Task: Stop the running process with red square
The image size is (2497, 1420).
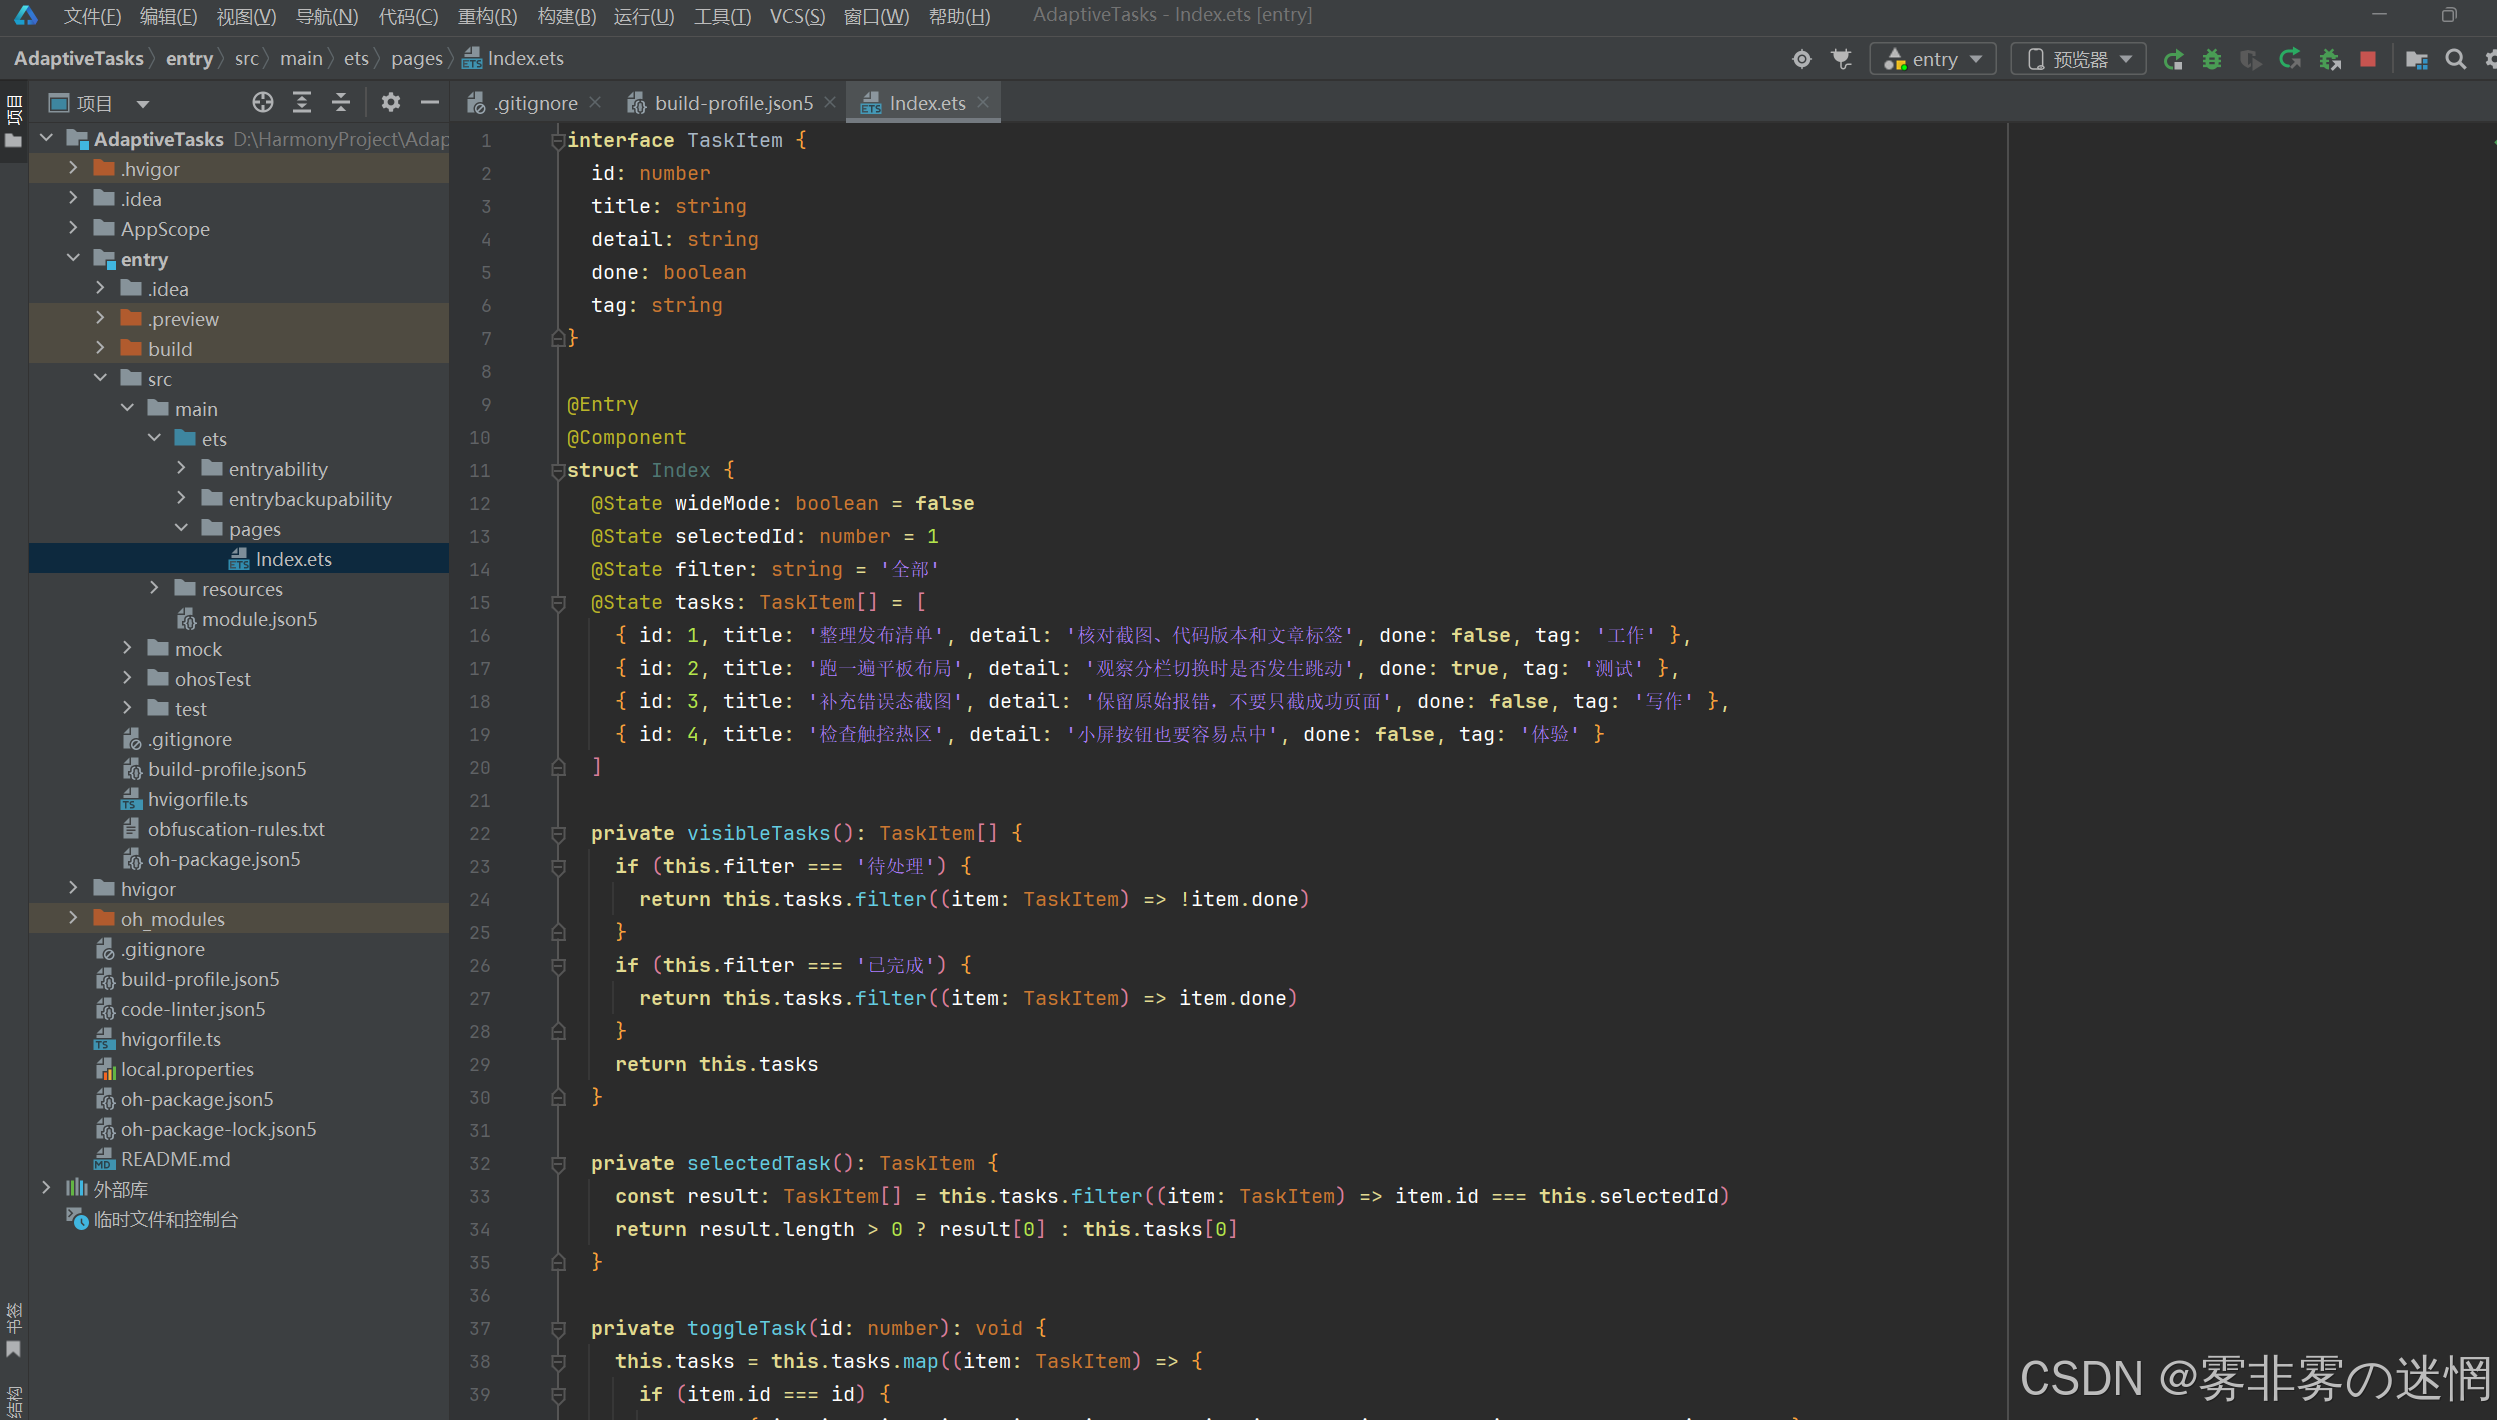Action: point(2368,59)
